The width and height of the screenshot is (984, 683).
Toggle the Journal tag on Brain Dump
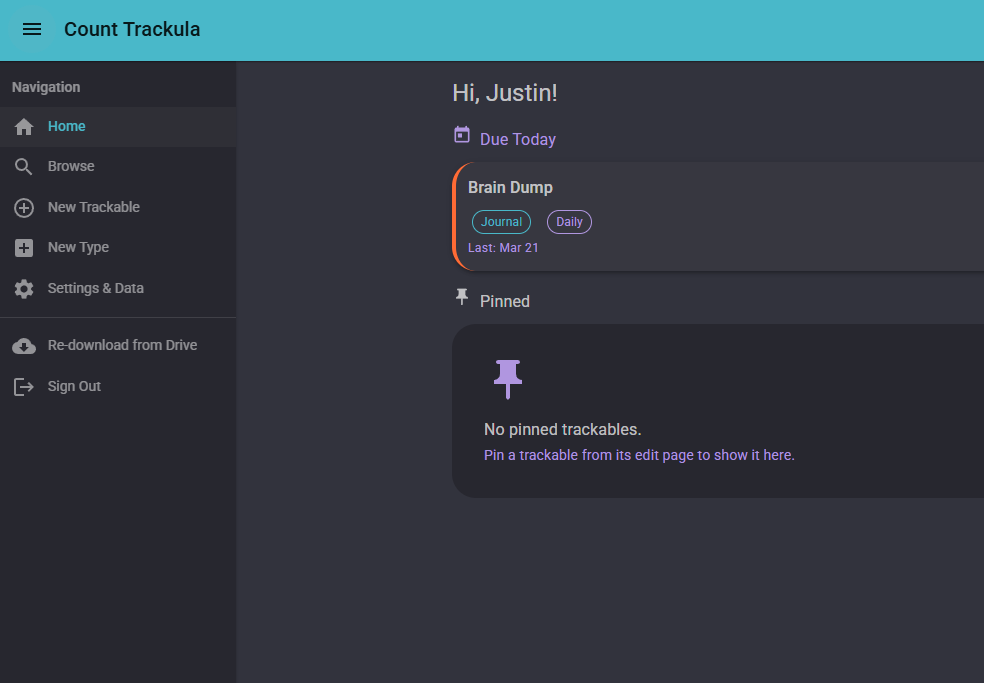[x=501, y=221]
